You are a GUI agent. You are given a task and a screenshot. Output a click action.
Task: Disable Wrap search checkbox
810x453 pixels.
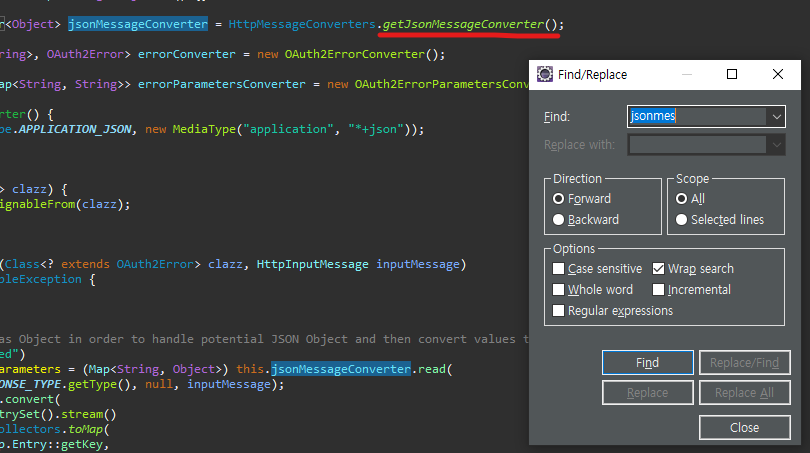pos(658,269)
